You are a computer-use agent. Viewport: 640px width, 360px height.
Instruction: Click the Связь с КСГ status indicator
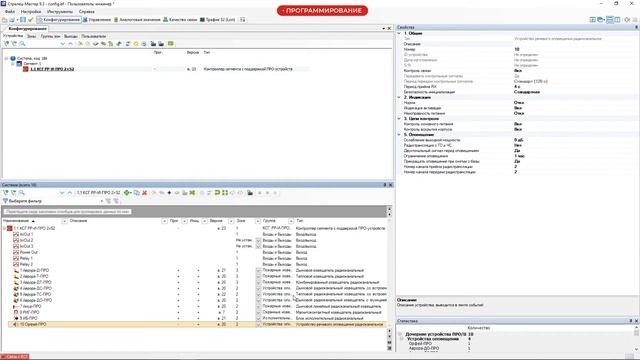(x=15, y=357)
